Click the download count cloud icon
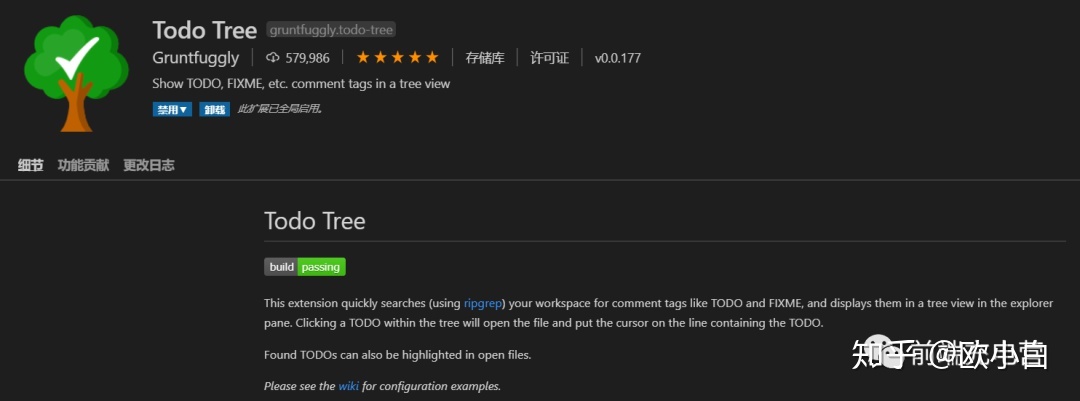1080x401 pixels. (273, 58)
